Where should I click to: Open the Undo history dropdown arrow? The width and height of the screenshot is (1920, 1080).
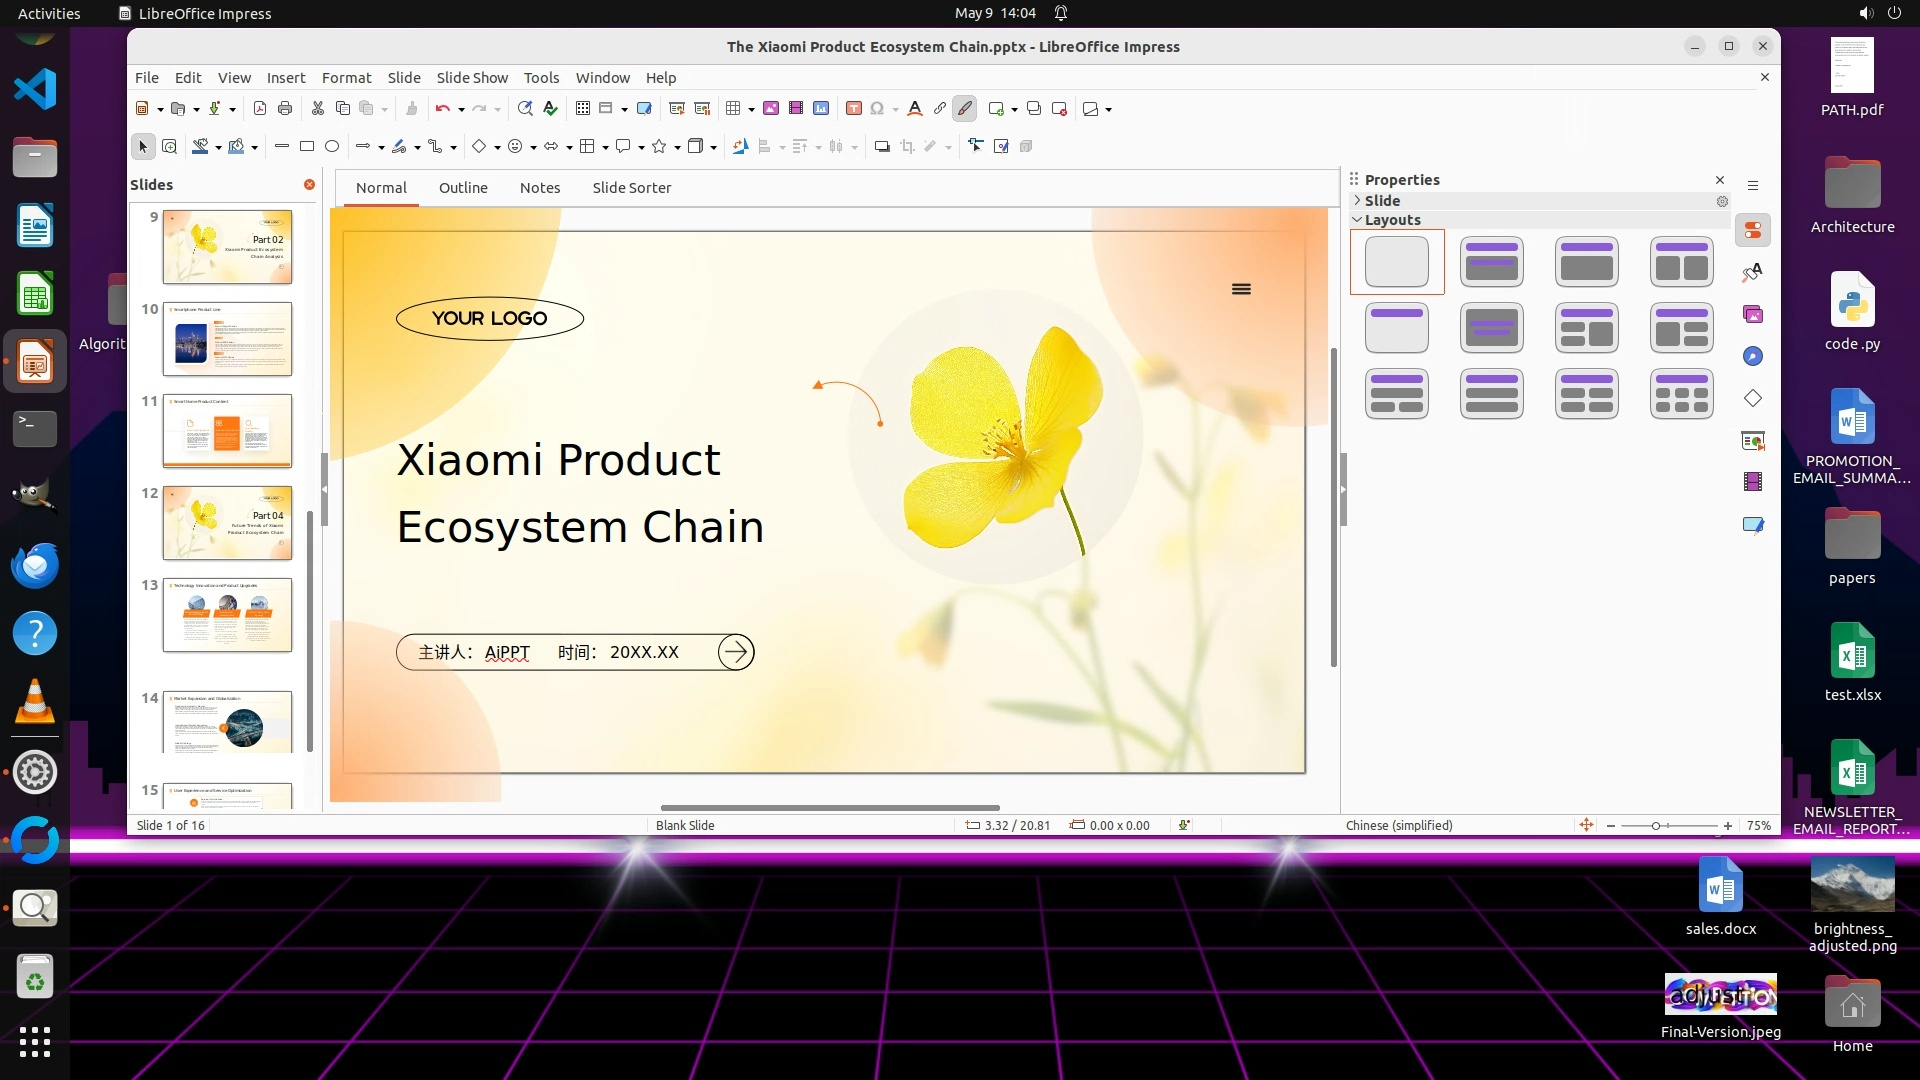461,110
